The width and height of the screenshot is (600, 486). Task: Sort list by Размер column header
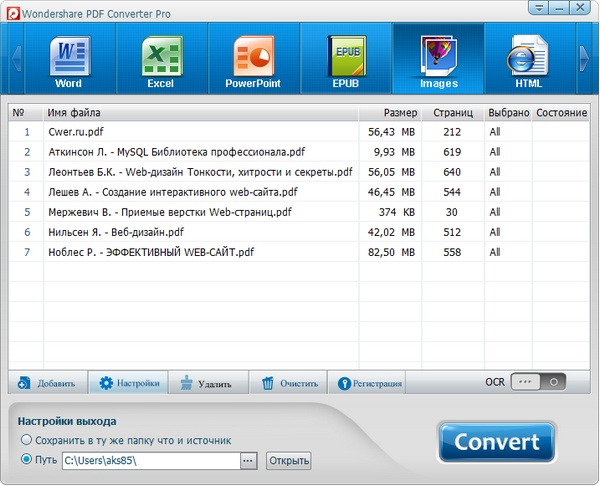[x=400, y=113]
